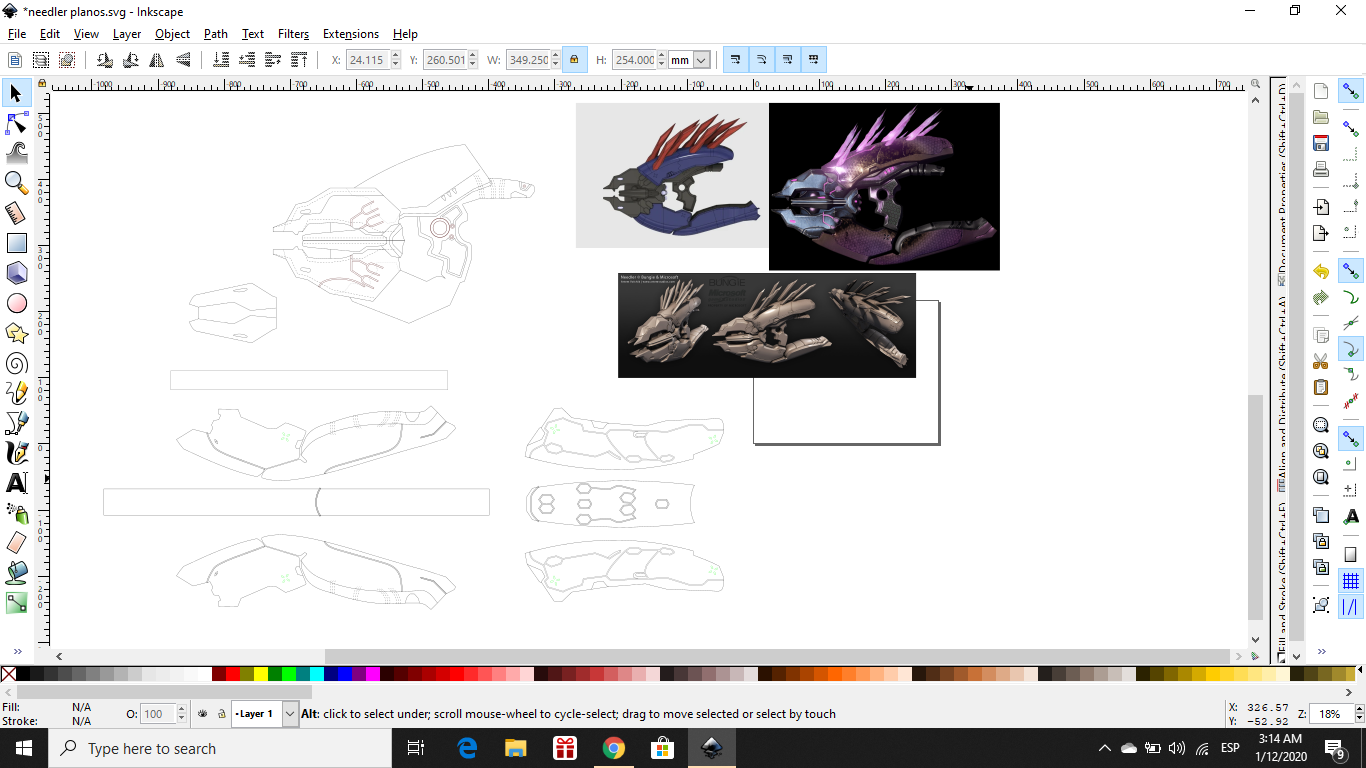Select the Selector arrow tool
This screenshot has width=1366, height=768.
16,93
